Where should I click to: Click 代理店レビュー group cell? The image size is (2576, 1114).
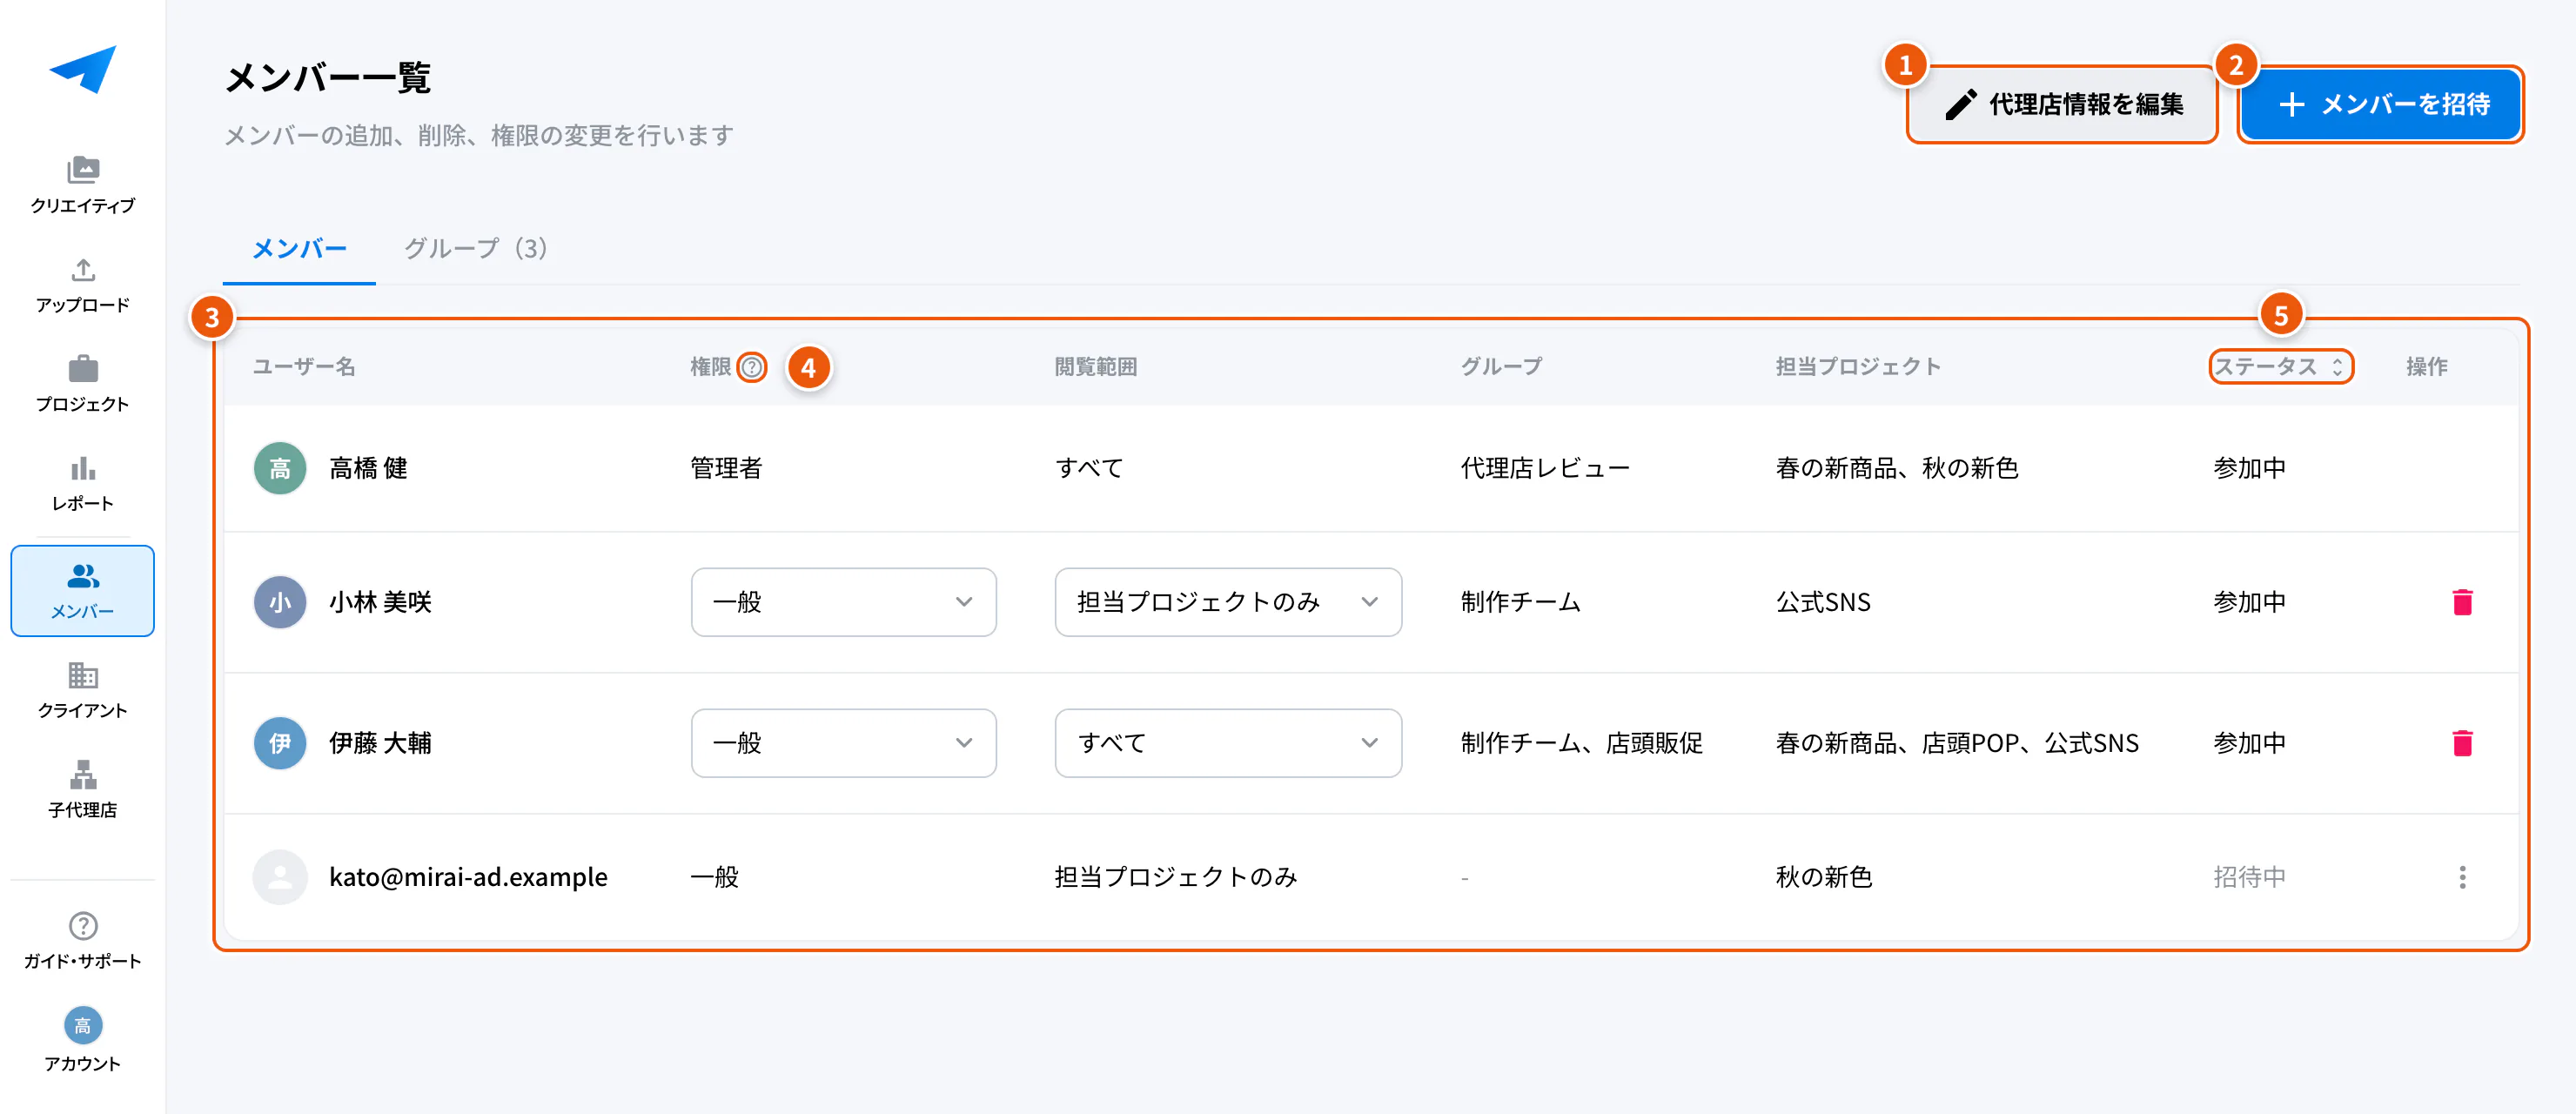1545,468
